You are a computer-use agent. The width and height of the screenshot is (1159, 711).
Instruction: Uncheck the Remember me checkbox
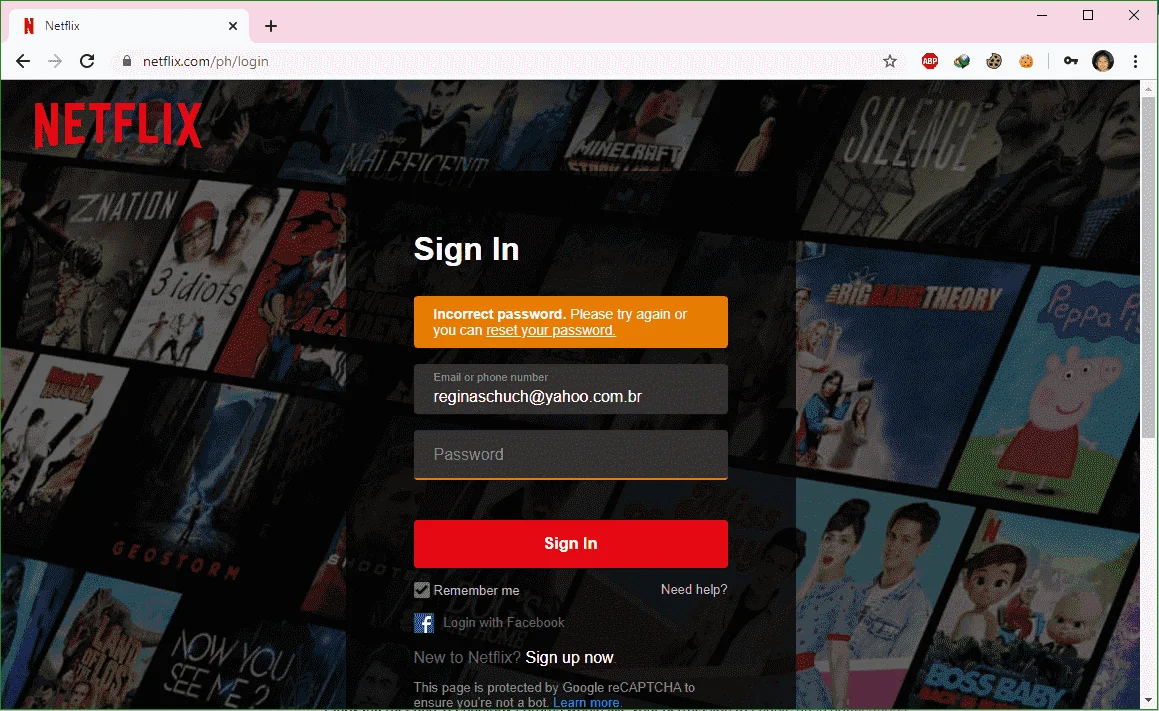[422, 590]
